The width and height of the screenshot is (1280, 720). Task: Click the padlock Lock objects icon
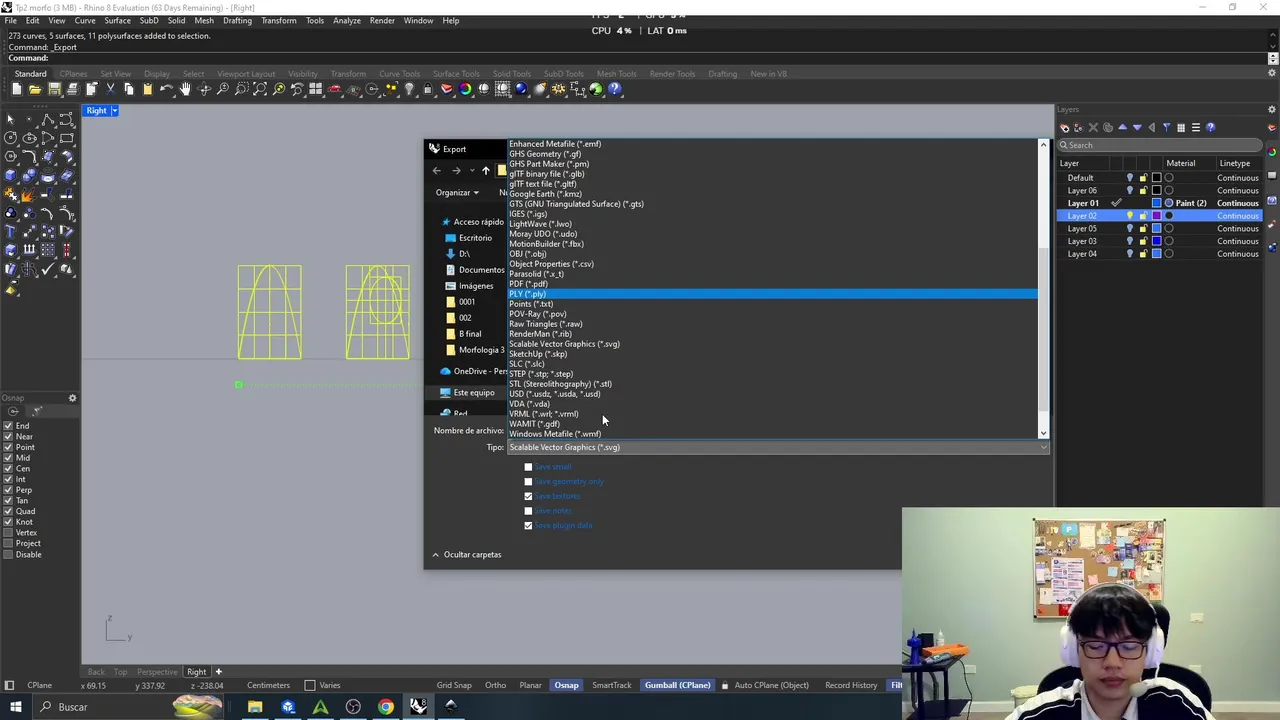[427, 89]
